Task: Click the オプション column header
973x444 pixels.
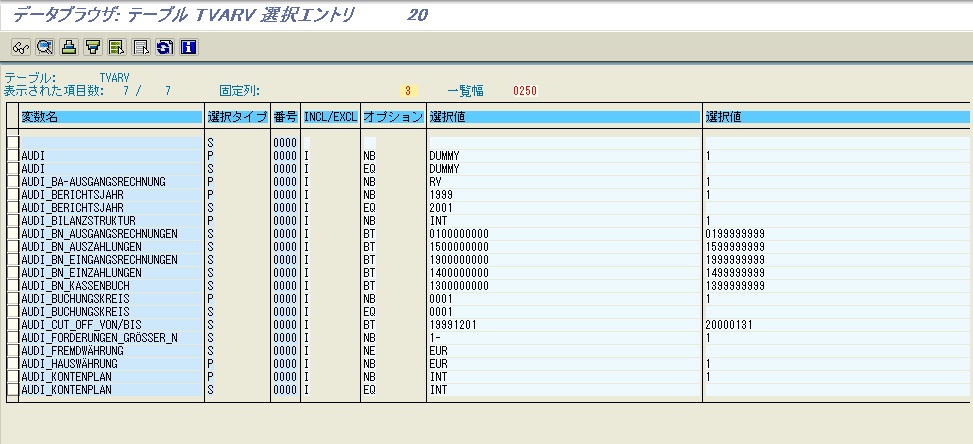Action: point(393,117)
